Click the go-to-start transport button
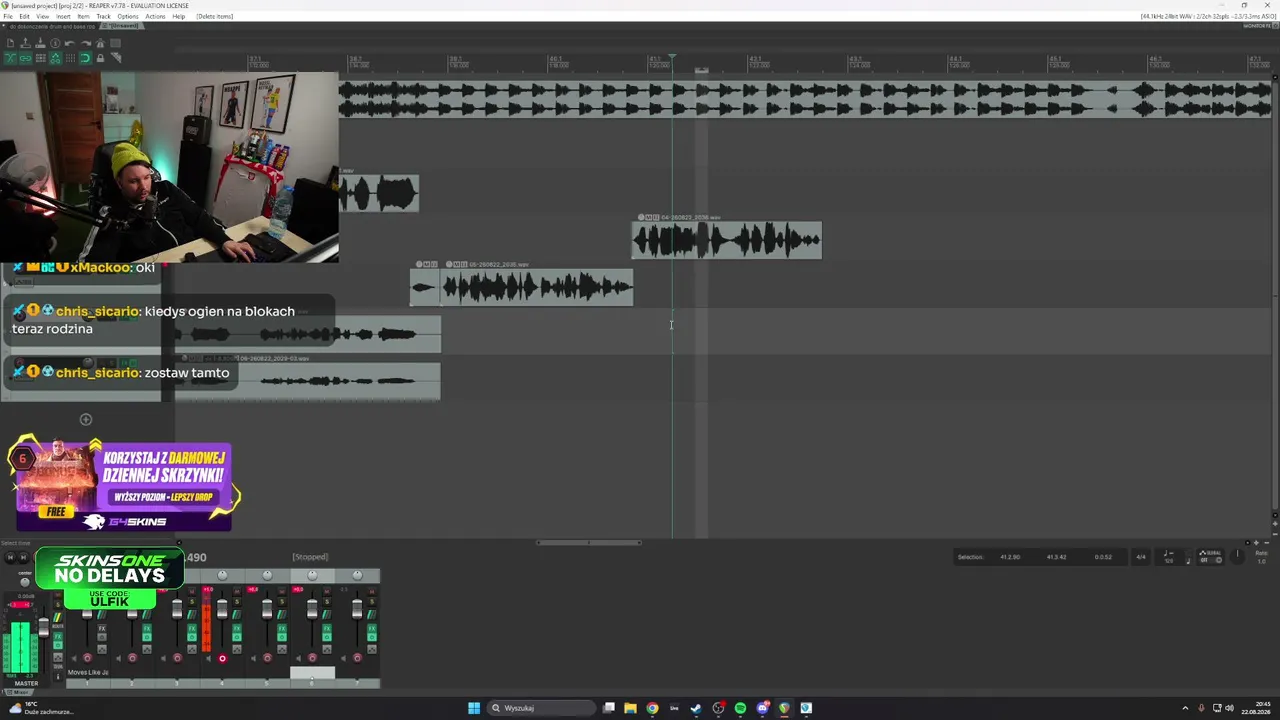The width and height of the screenshot is (1280, 720). 10,557
